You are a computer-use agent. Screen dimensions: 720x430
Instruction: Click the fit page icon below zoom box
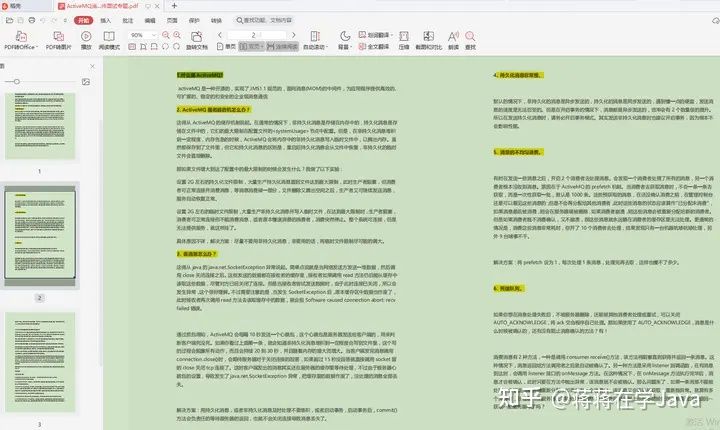point(143,46)
